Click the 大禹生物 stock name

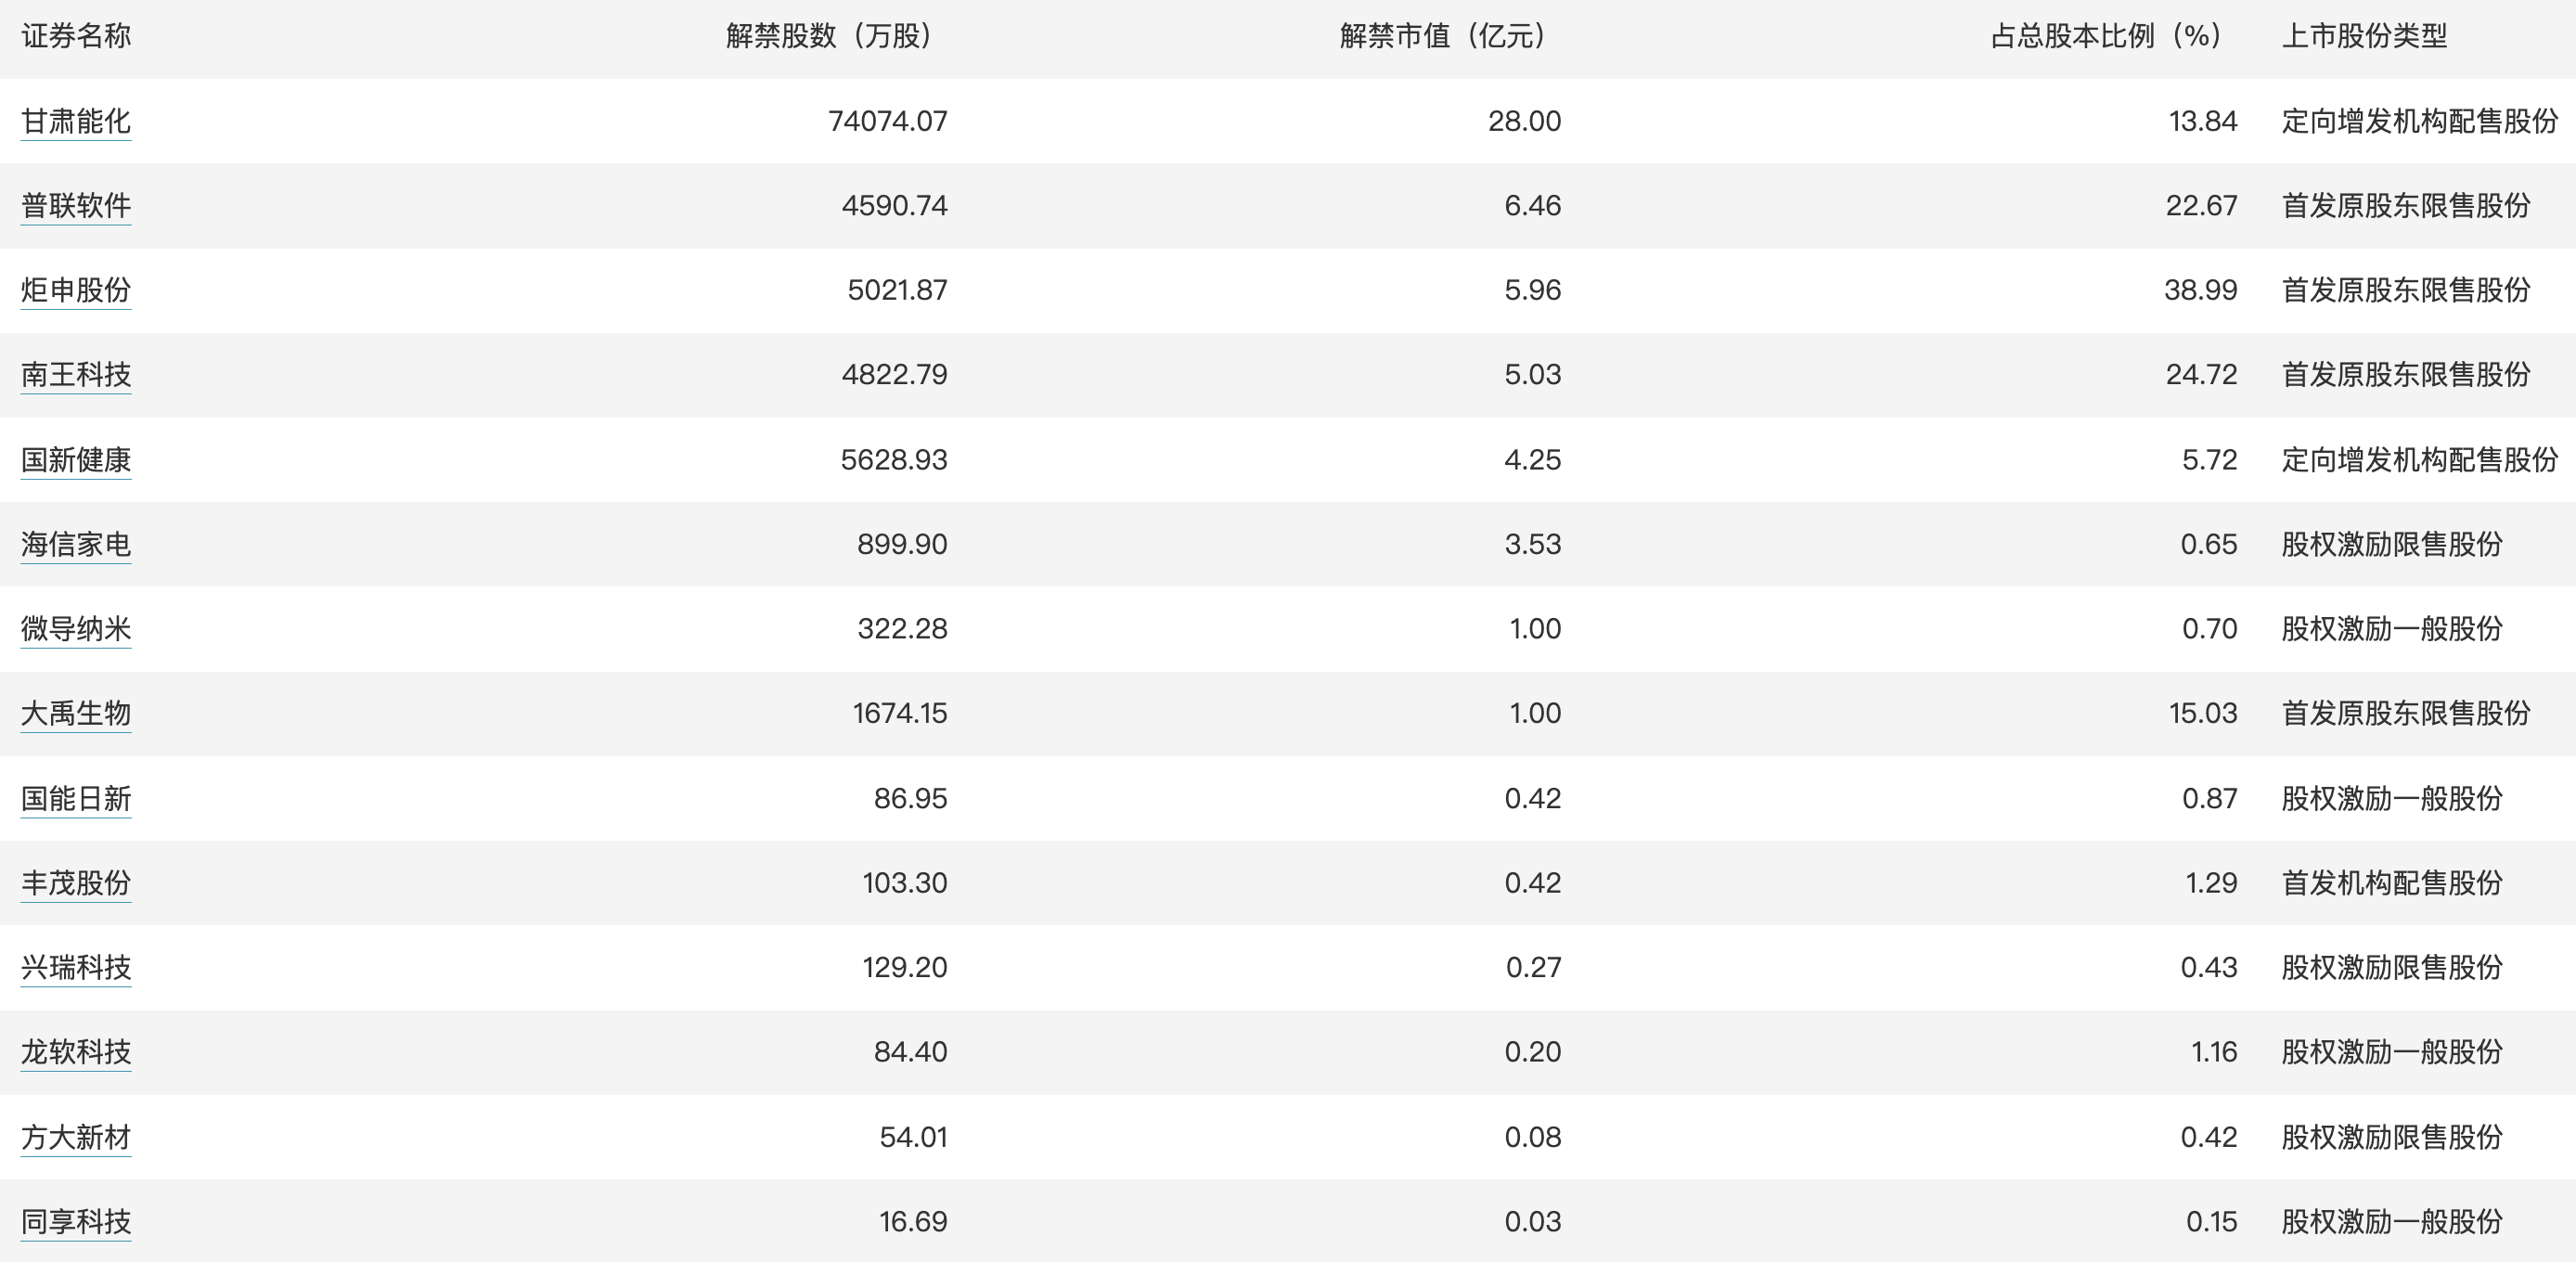76,713
